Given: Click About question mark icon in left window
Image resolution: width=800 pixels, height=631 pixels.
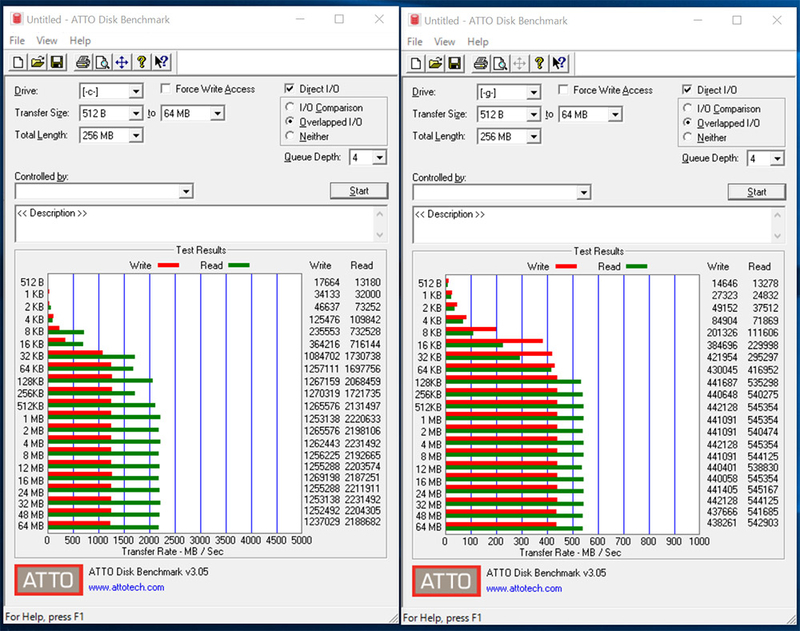Looking at the screenshot, I should [x=141, y=62].
